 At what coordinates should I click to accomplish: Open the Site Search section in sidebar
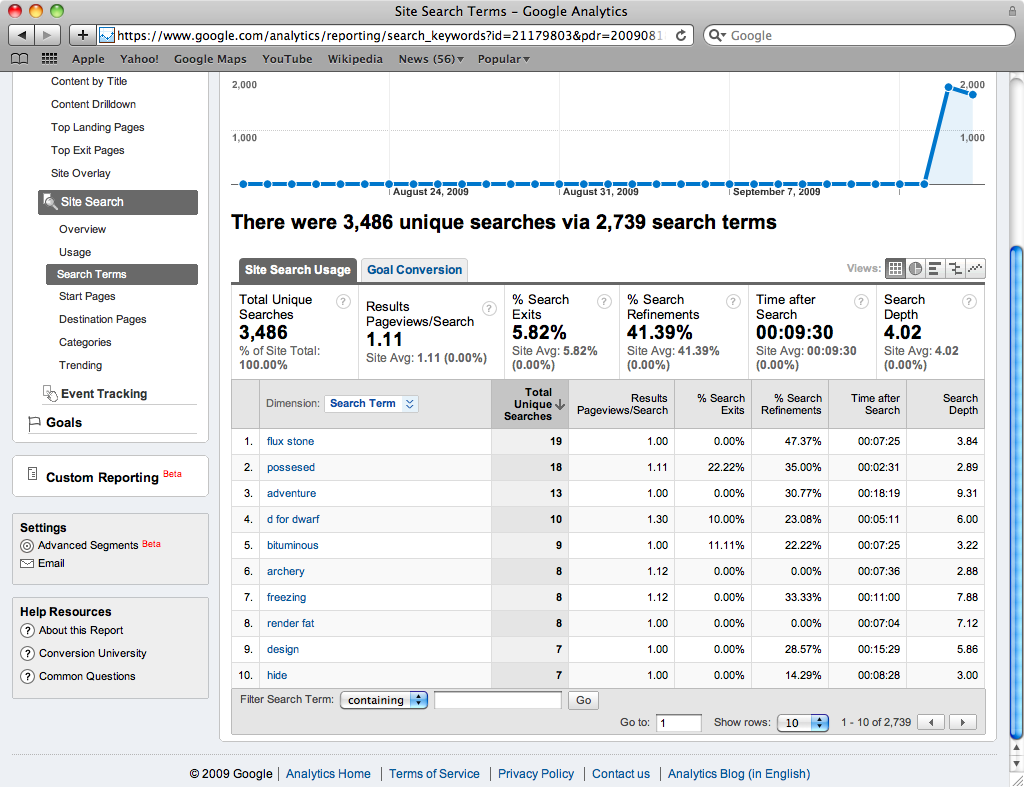118,202
